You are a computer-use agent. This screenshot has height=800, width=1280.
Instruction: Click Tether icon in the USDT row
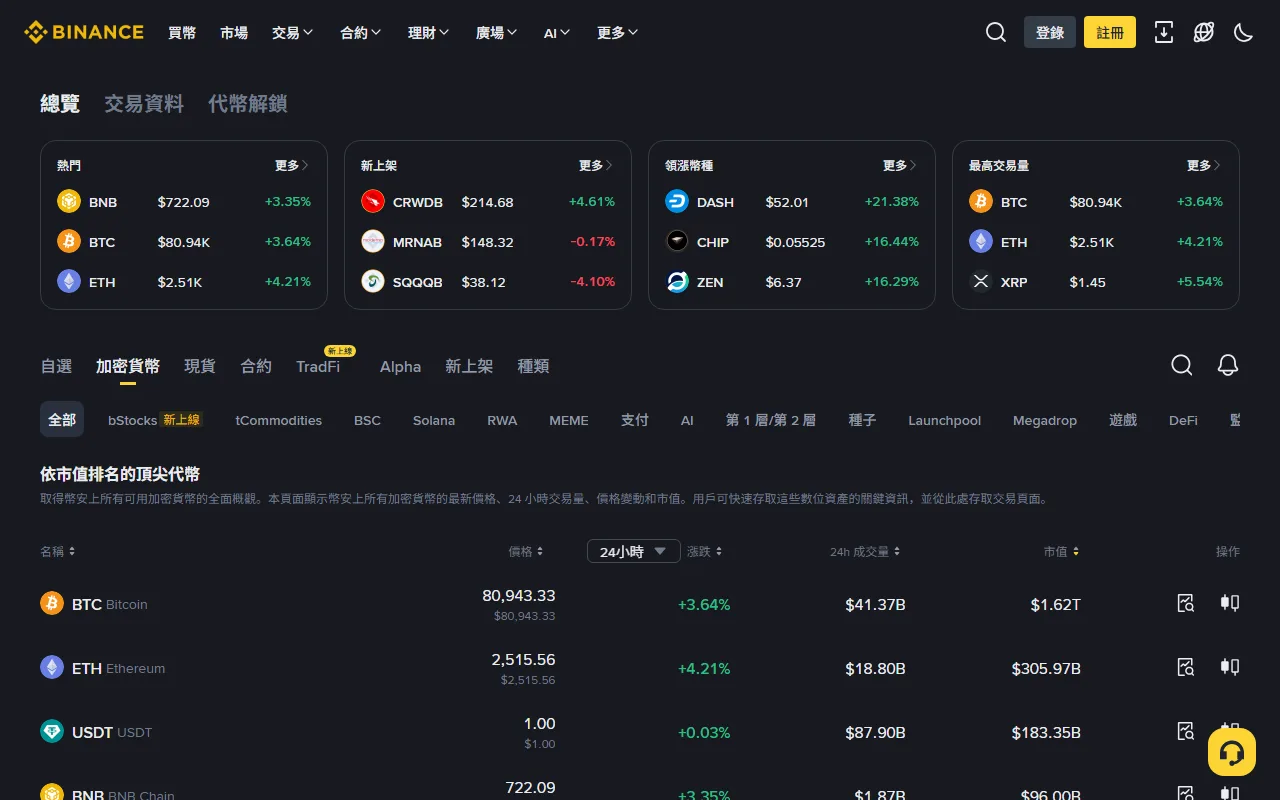click(x=52, y=731)
